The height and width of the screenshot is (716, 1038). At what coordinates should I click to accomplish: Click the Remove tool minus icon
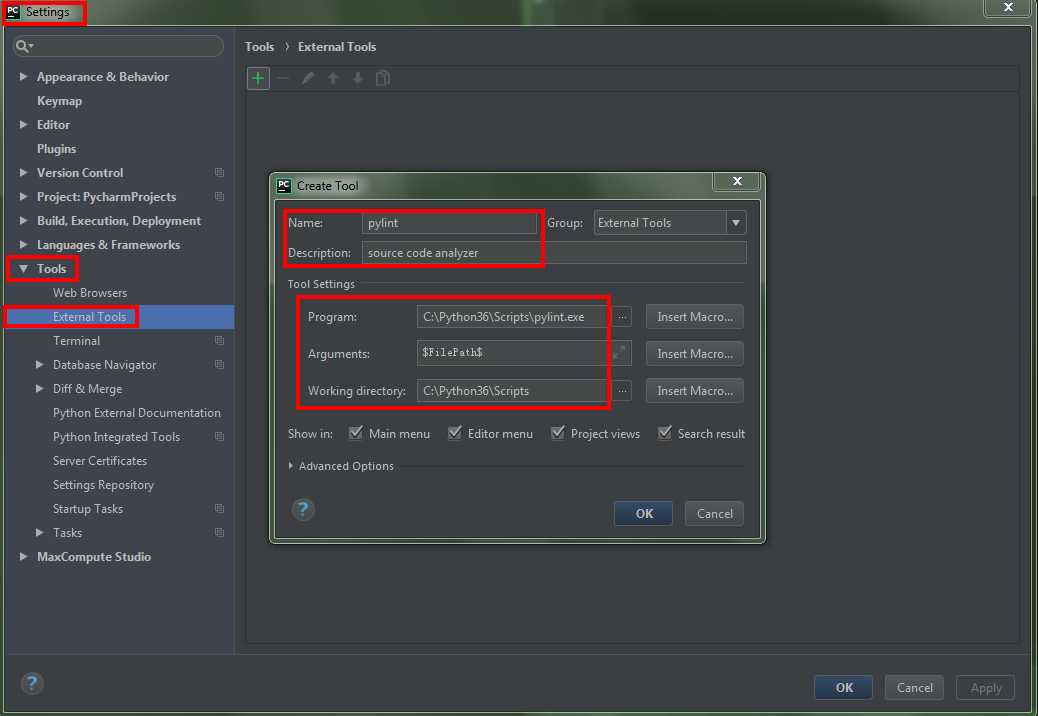(283, 79)
